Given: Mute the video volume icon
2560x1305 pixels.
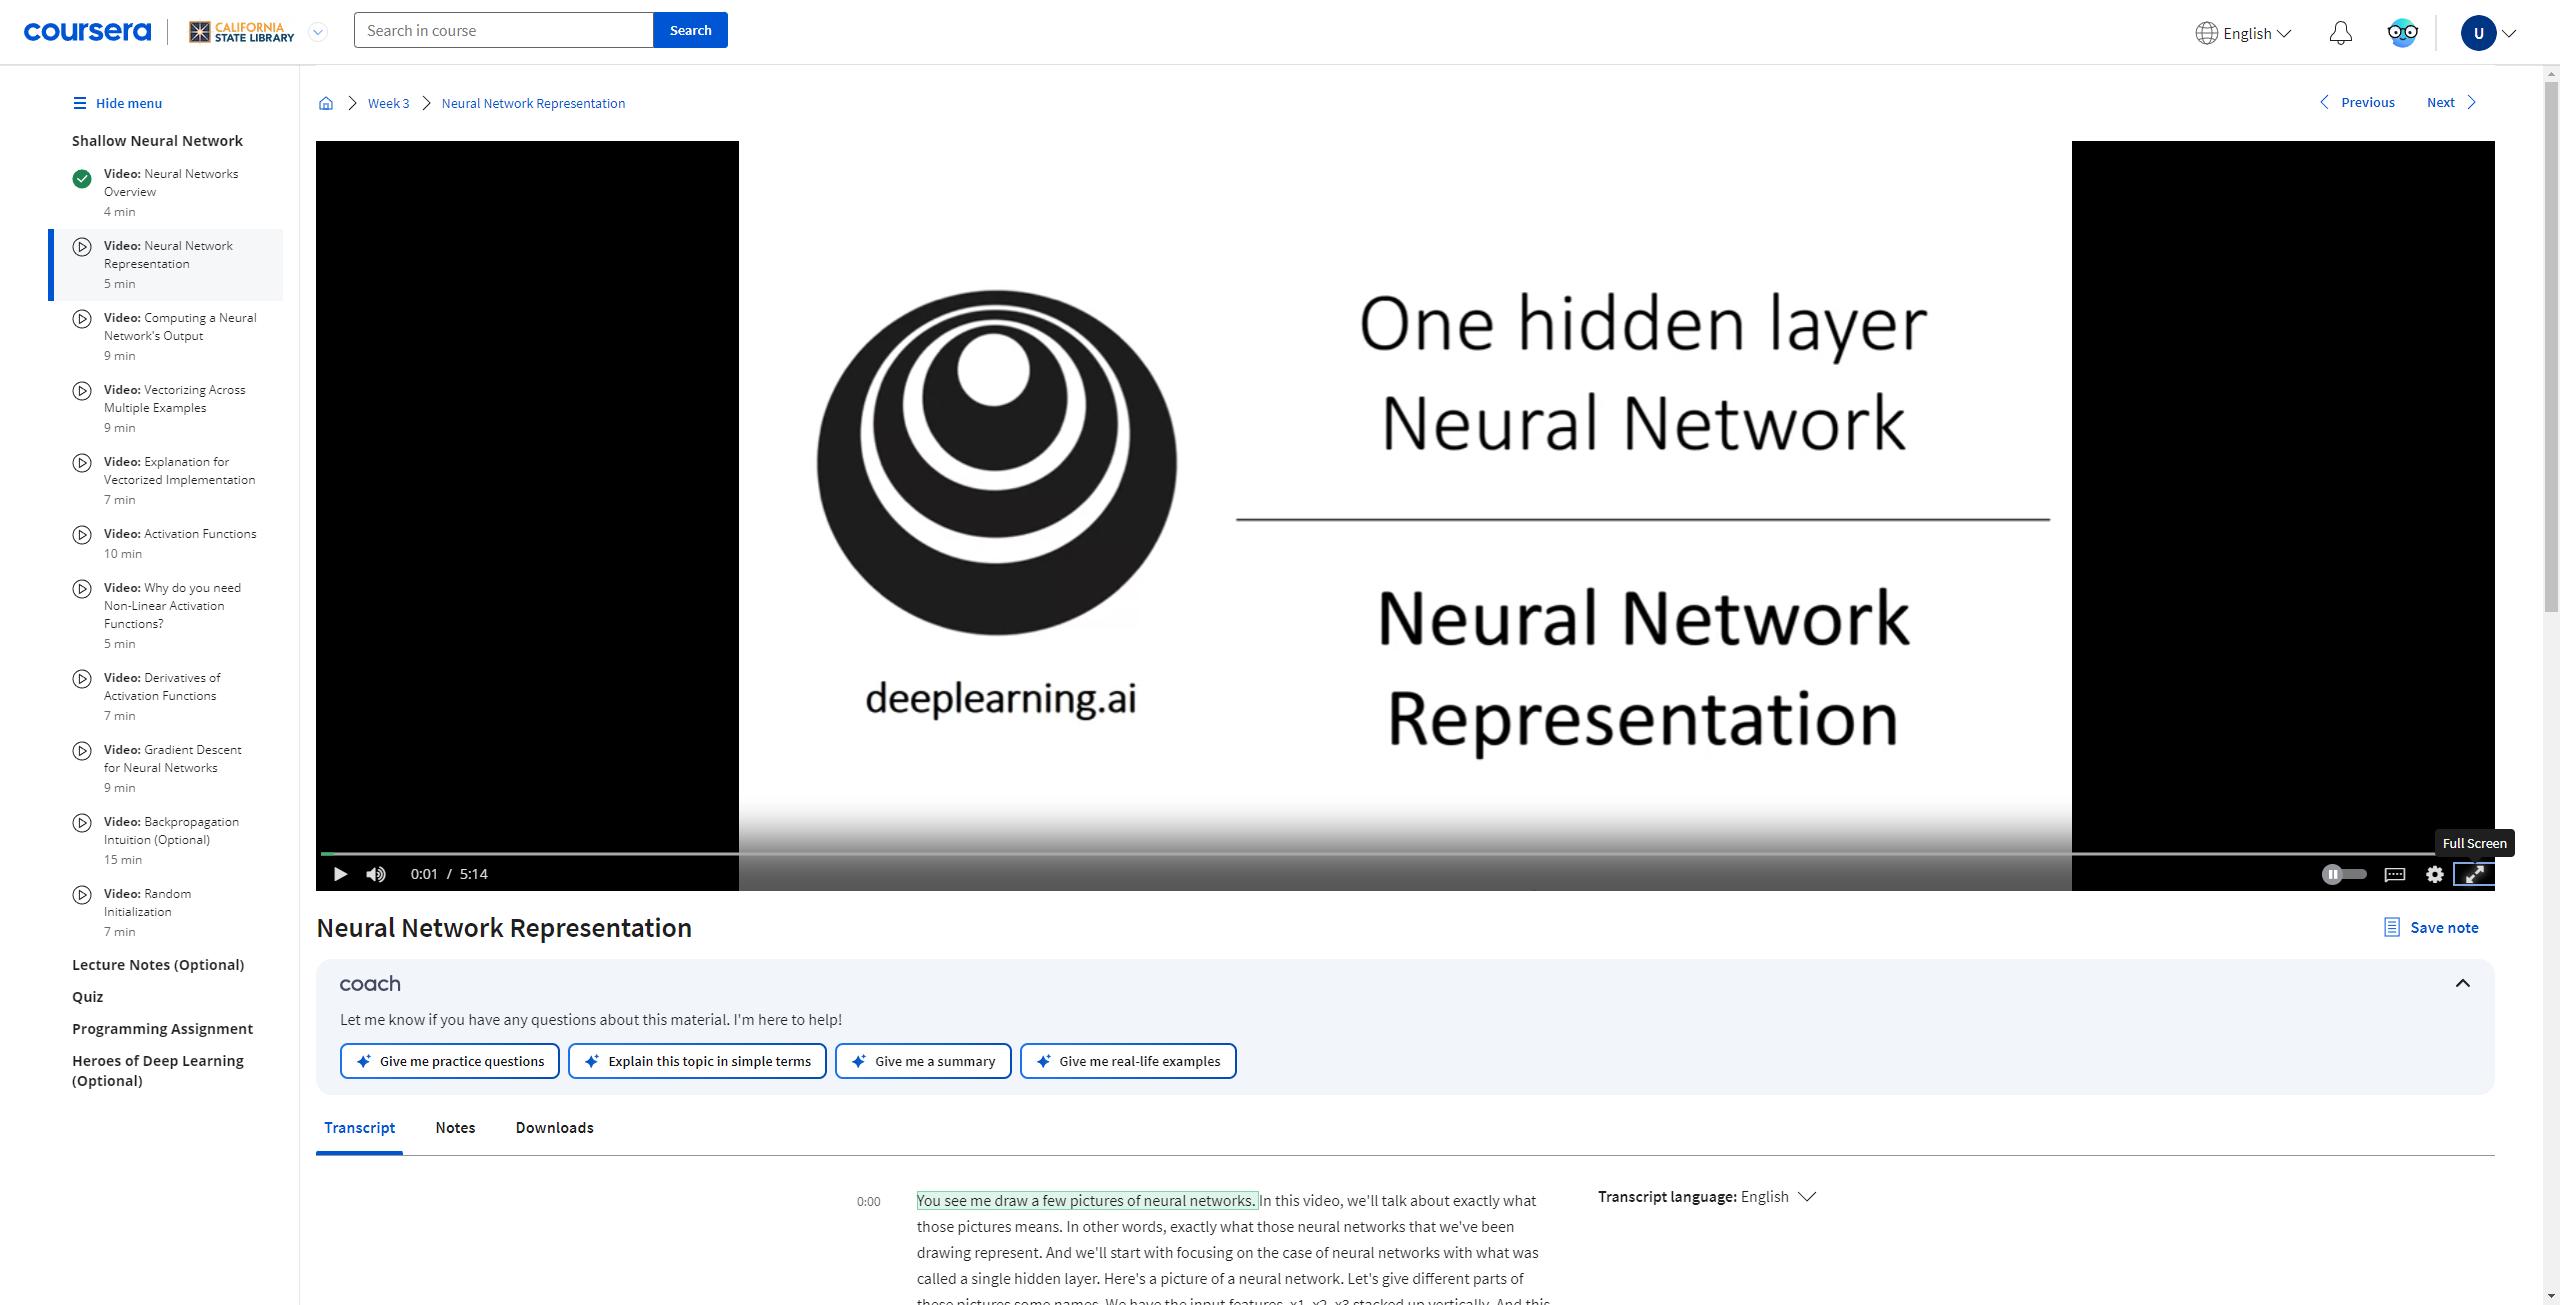Looking at the screenshot, I should click(x=375, y=874).
